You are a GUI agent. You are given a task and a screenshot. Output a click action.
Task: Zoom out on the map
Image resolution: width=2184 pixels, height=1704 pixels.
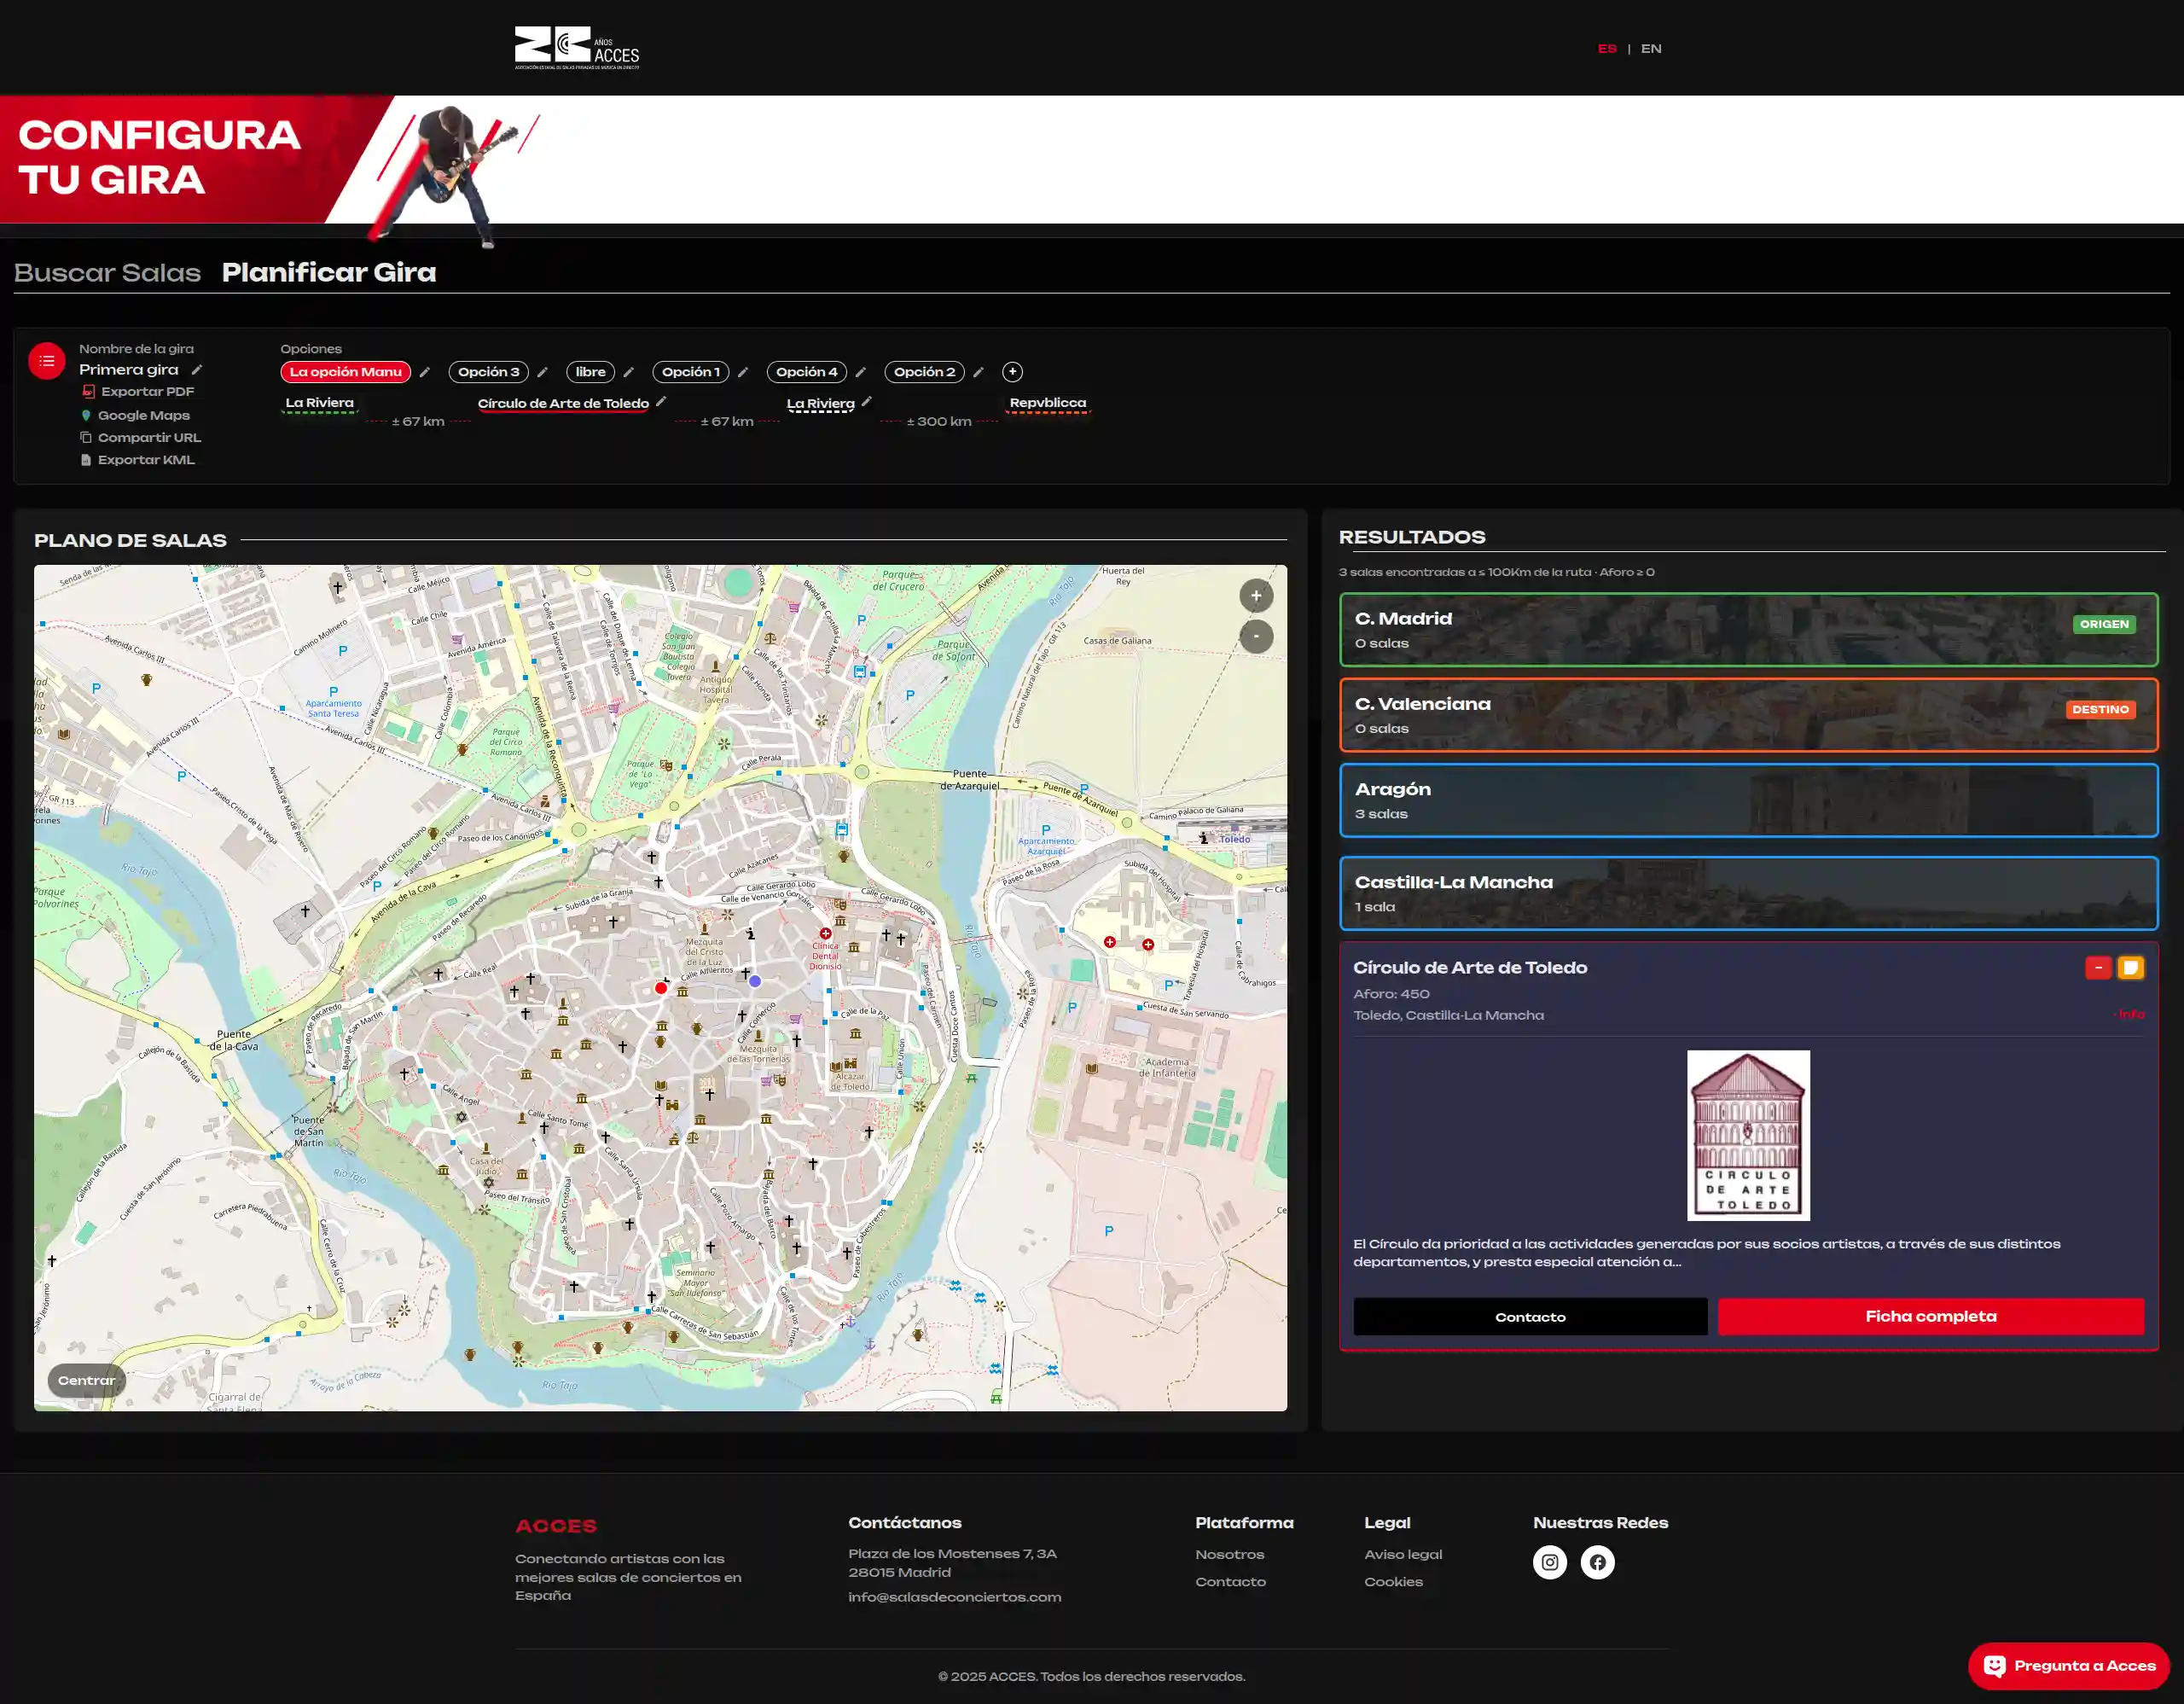pos(1256,637)
